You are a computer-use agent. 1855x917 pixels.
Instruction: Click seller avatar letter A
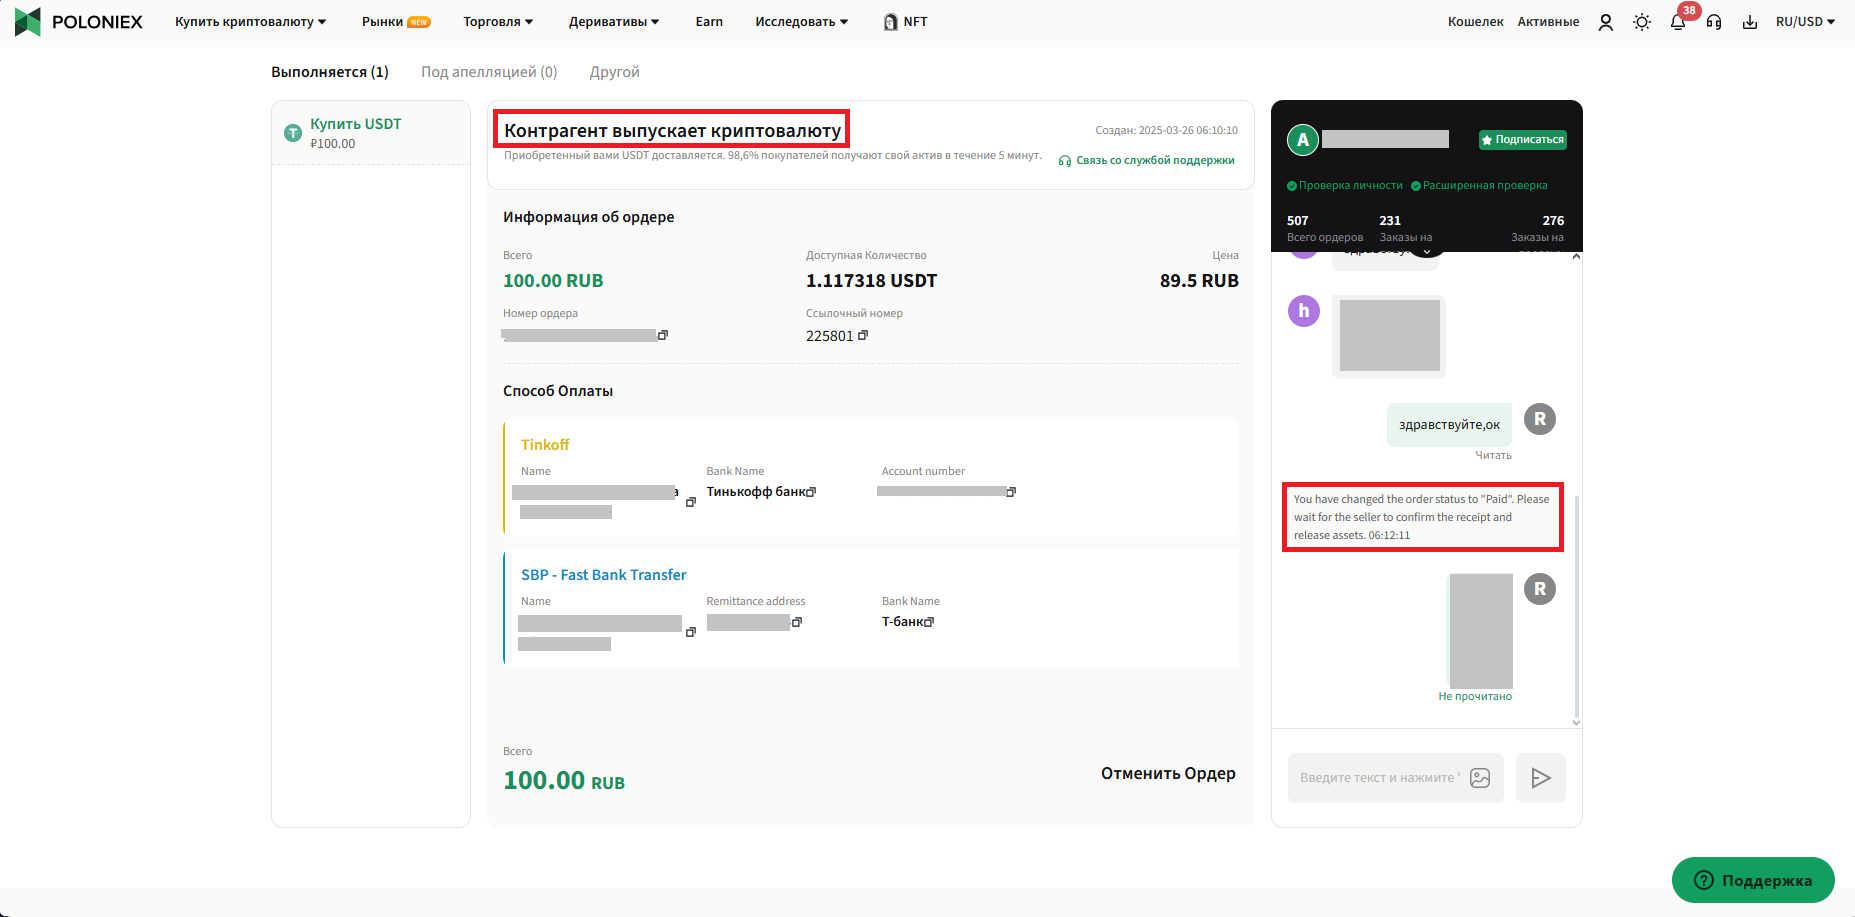(1303, 140)
